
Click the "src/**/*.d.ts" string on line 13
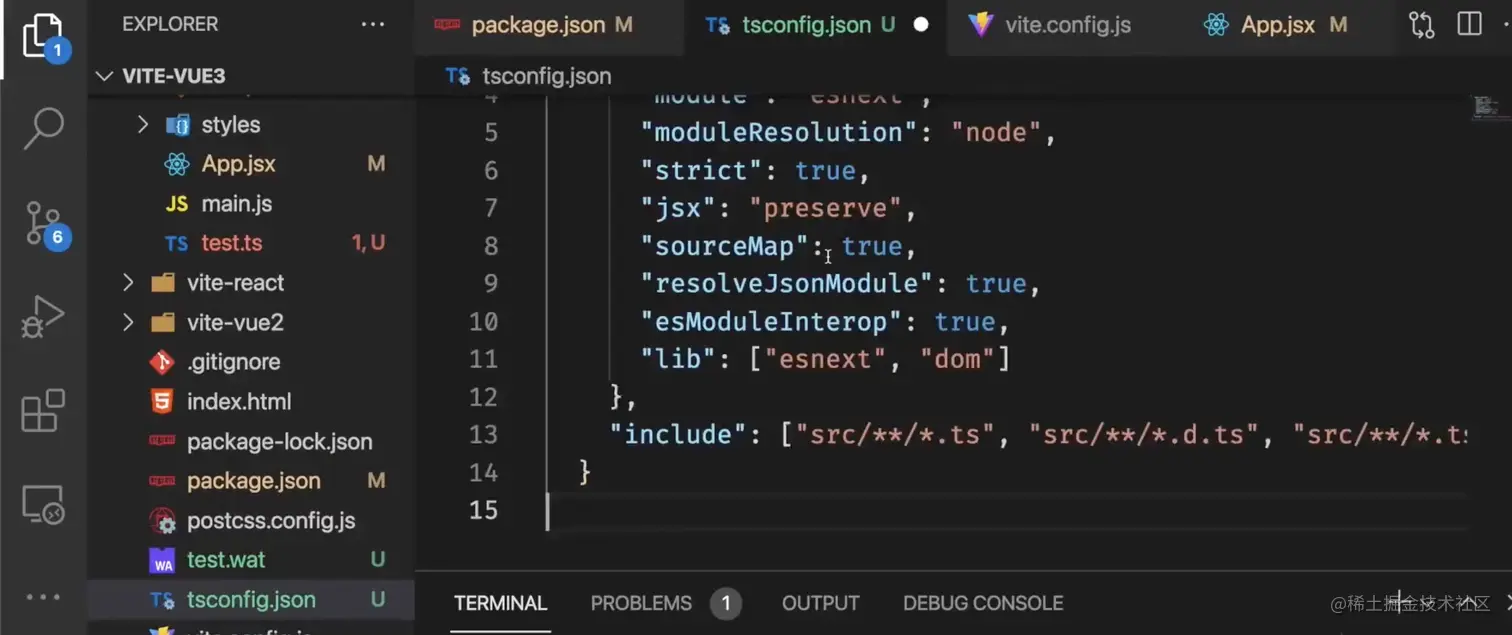tap(1143, 435)
